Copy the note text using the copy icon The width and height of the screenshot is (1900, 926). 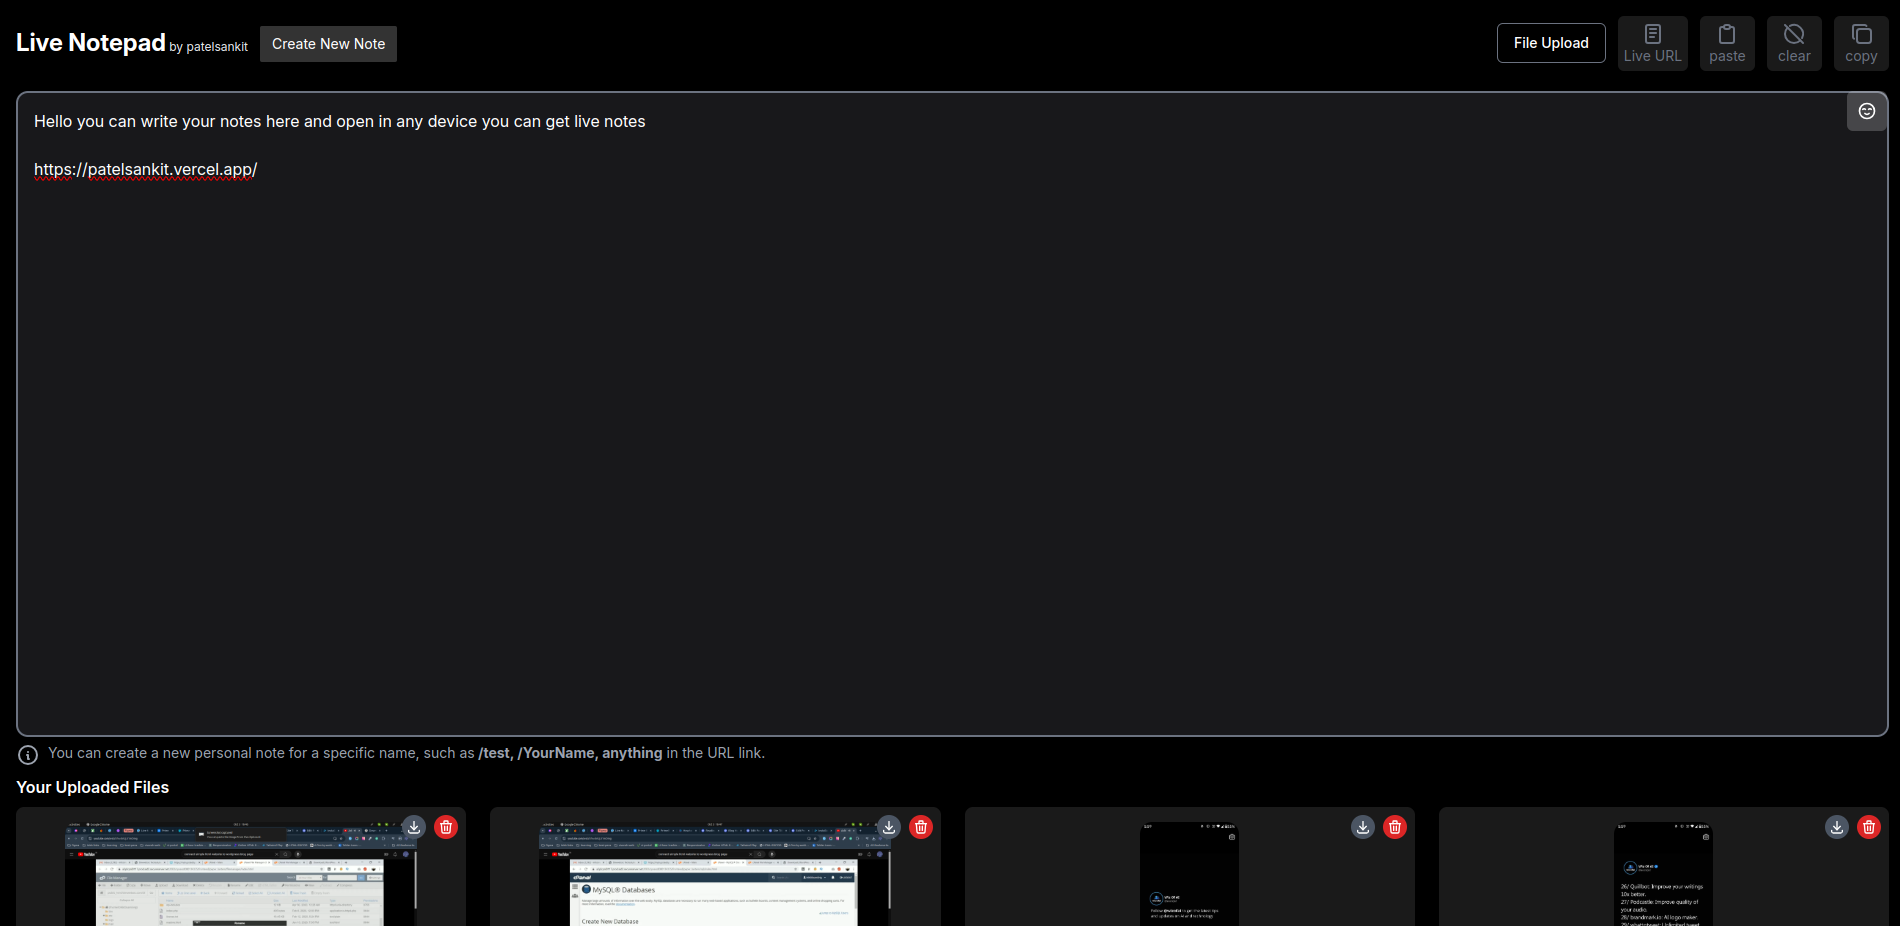(1861, 43)
